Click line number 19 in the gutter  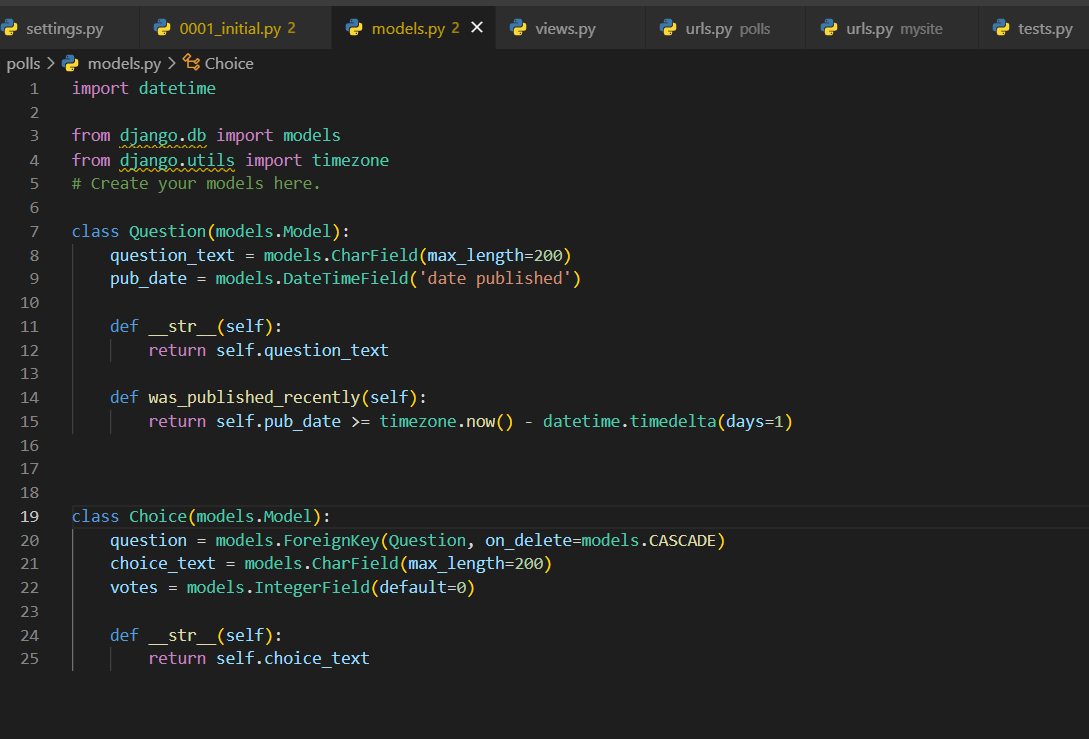(29, 517)
